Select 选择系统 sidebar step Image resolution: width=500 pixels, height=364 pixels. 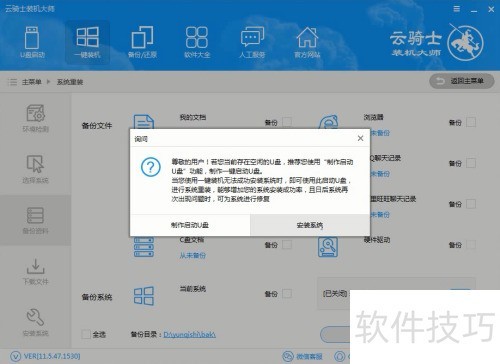point(35,169)
